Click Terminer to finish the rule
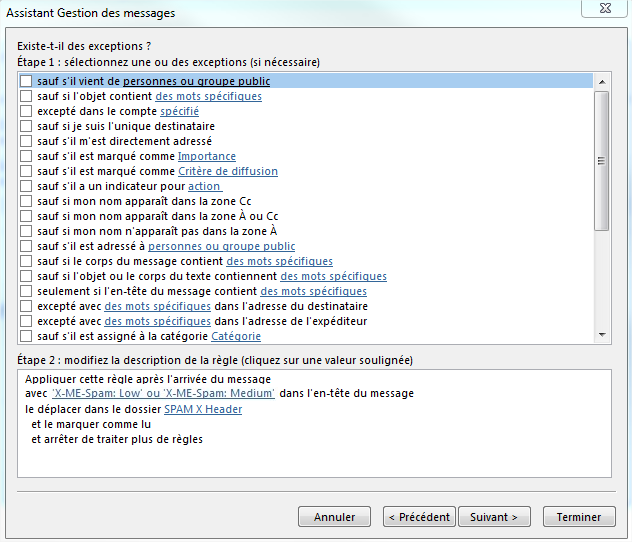This screenshot has width=632, height=542. (578, 517)
